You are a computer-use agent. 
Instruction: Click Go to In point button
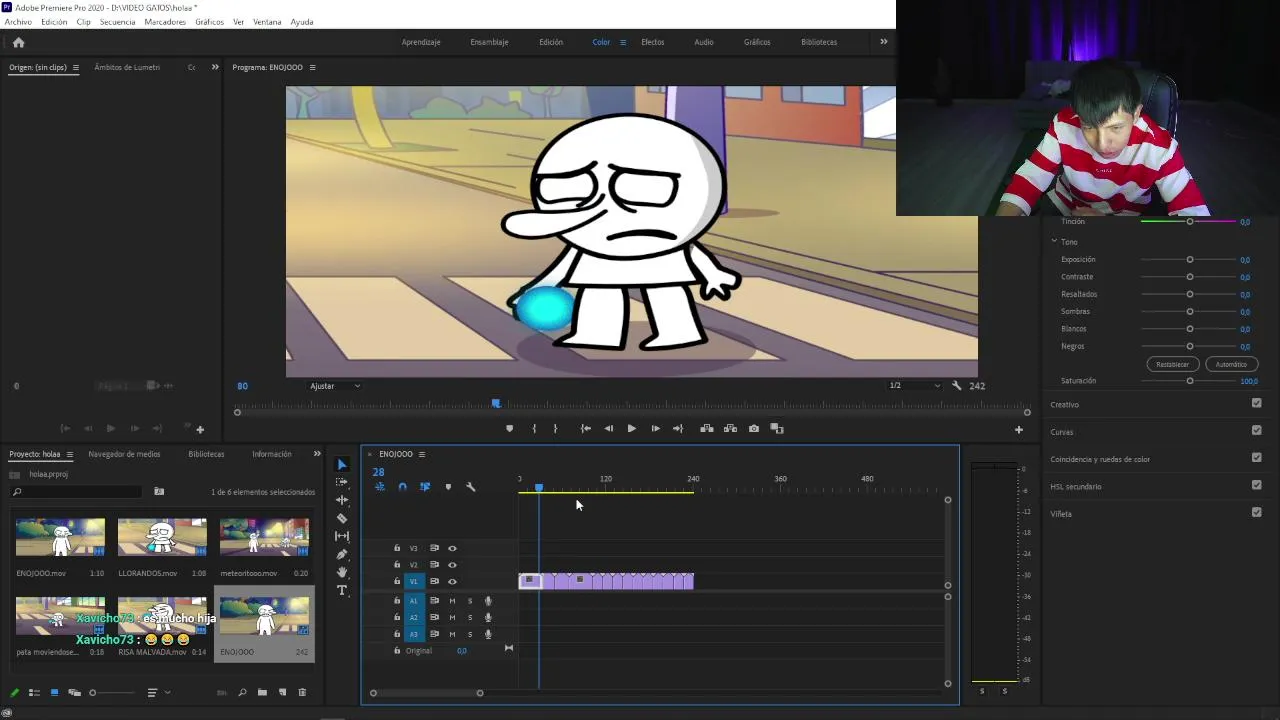586,429
